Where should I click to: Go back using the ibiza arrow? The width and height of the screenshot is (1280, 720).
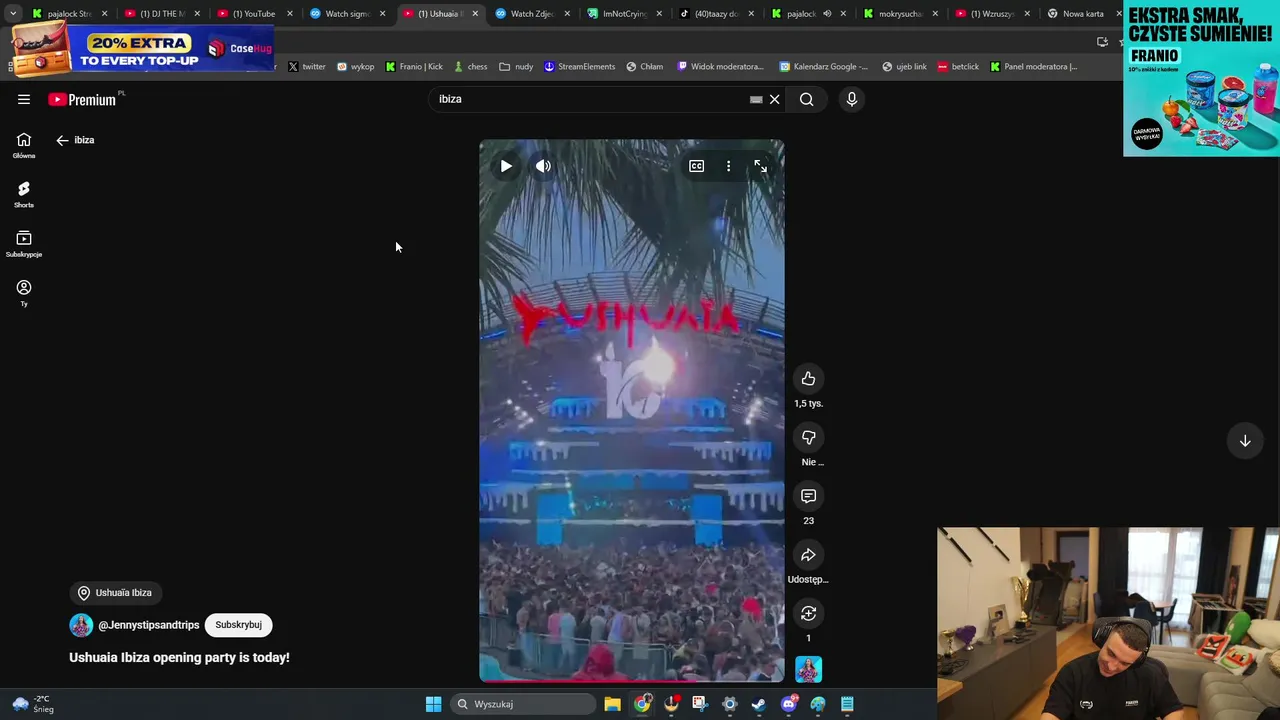[x=62, y=140]
